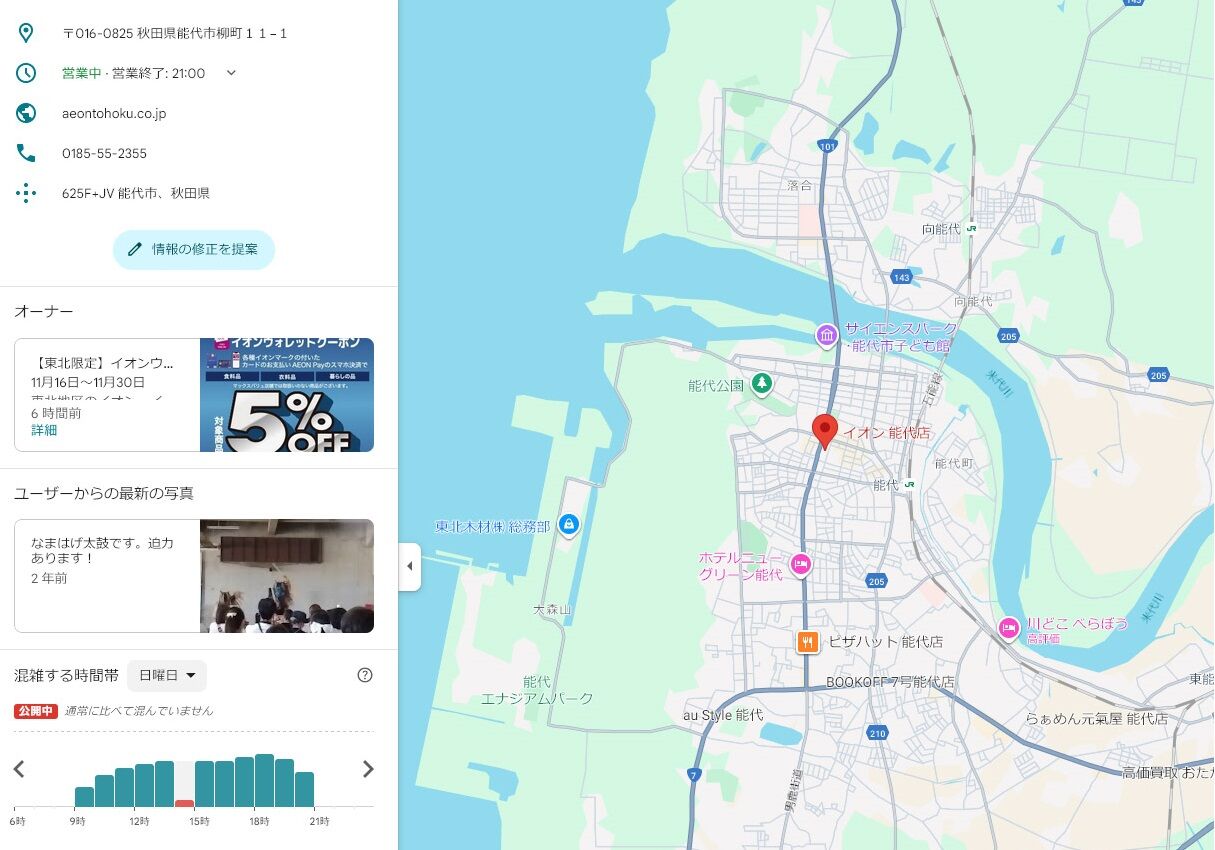The width and height of the screenshot is (1215, 850).
Task: Click the globe website icon
Action: pyautogui.click(x=26, y=113)
